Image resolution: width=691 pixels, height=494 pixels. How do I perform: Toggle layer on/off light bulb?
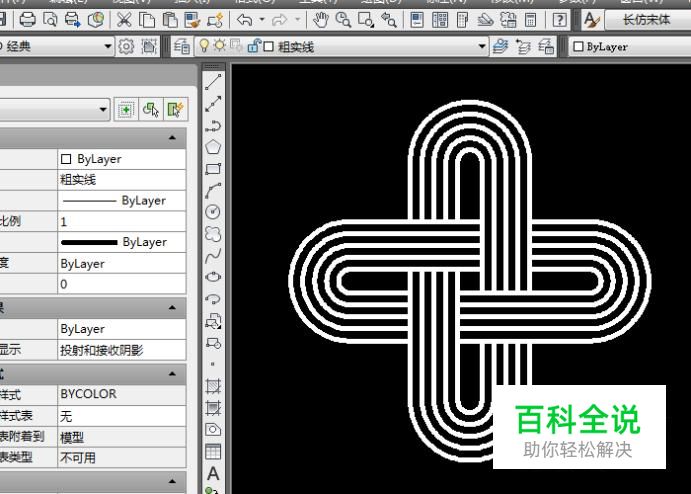pos(204,45)
